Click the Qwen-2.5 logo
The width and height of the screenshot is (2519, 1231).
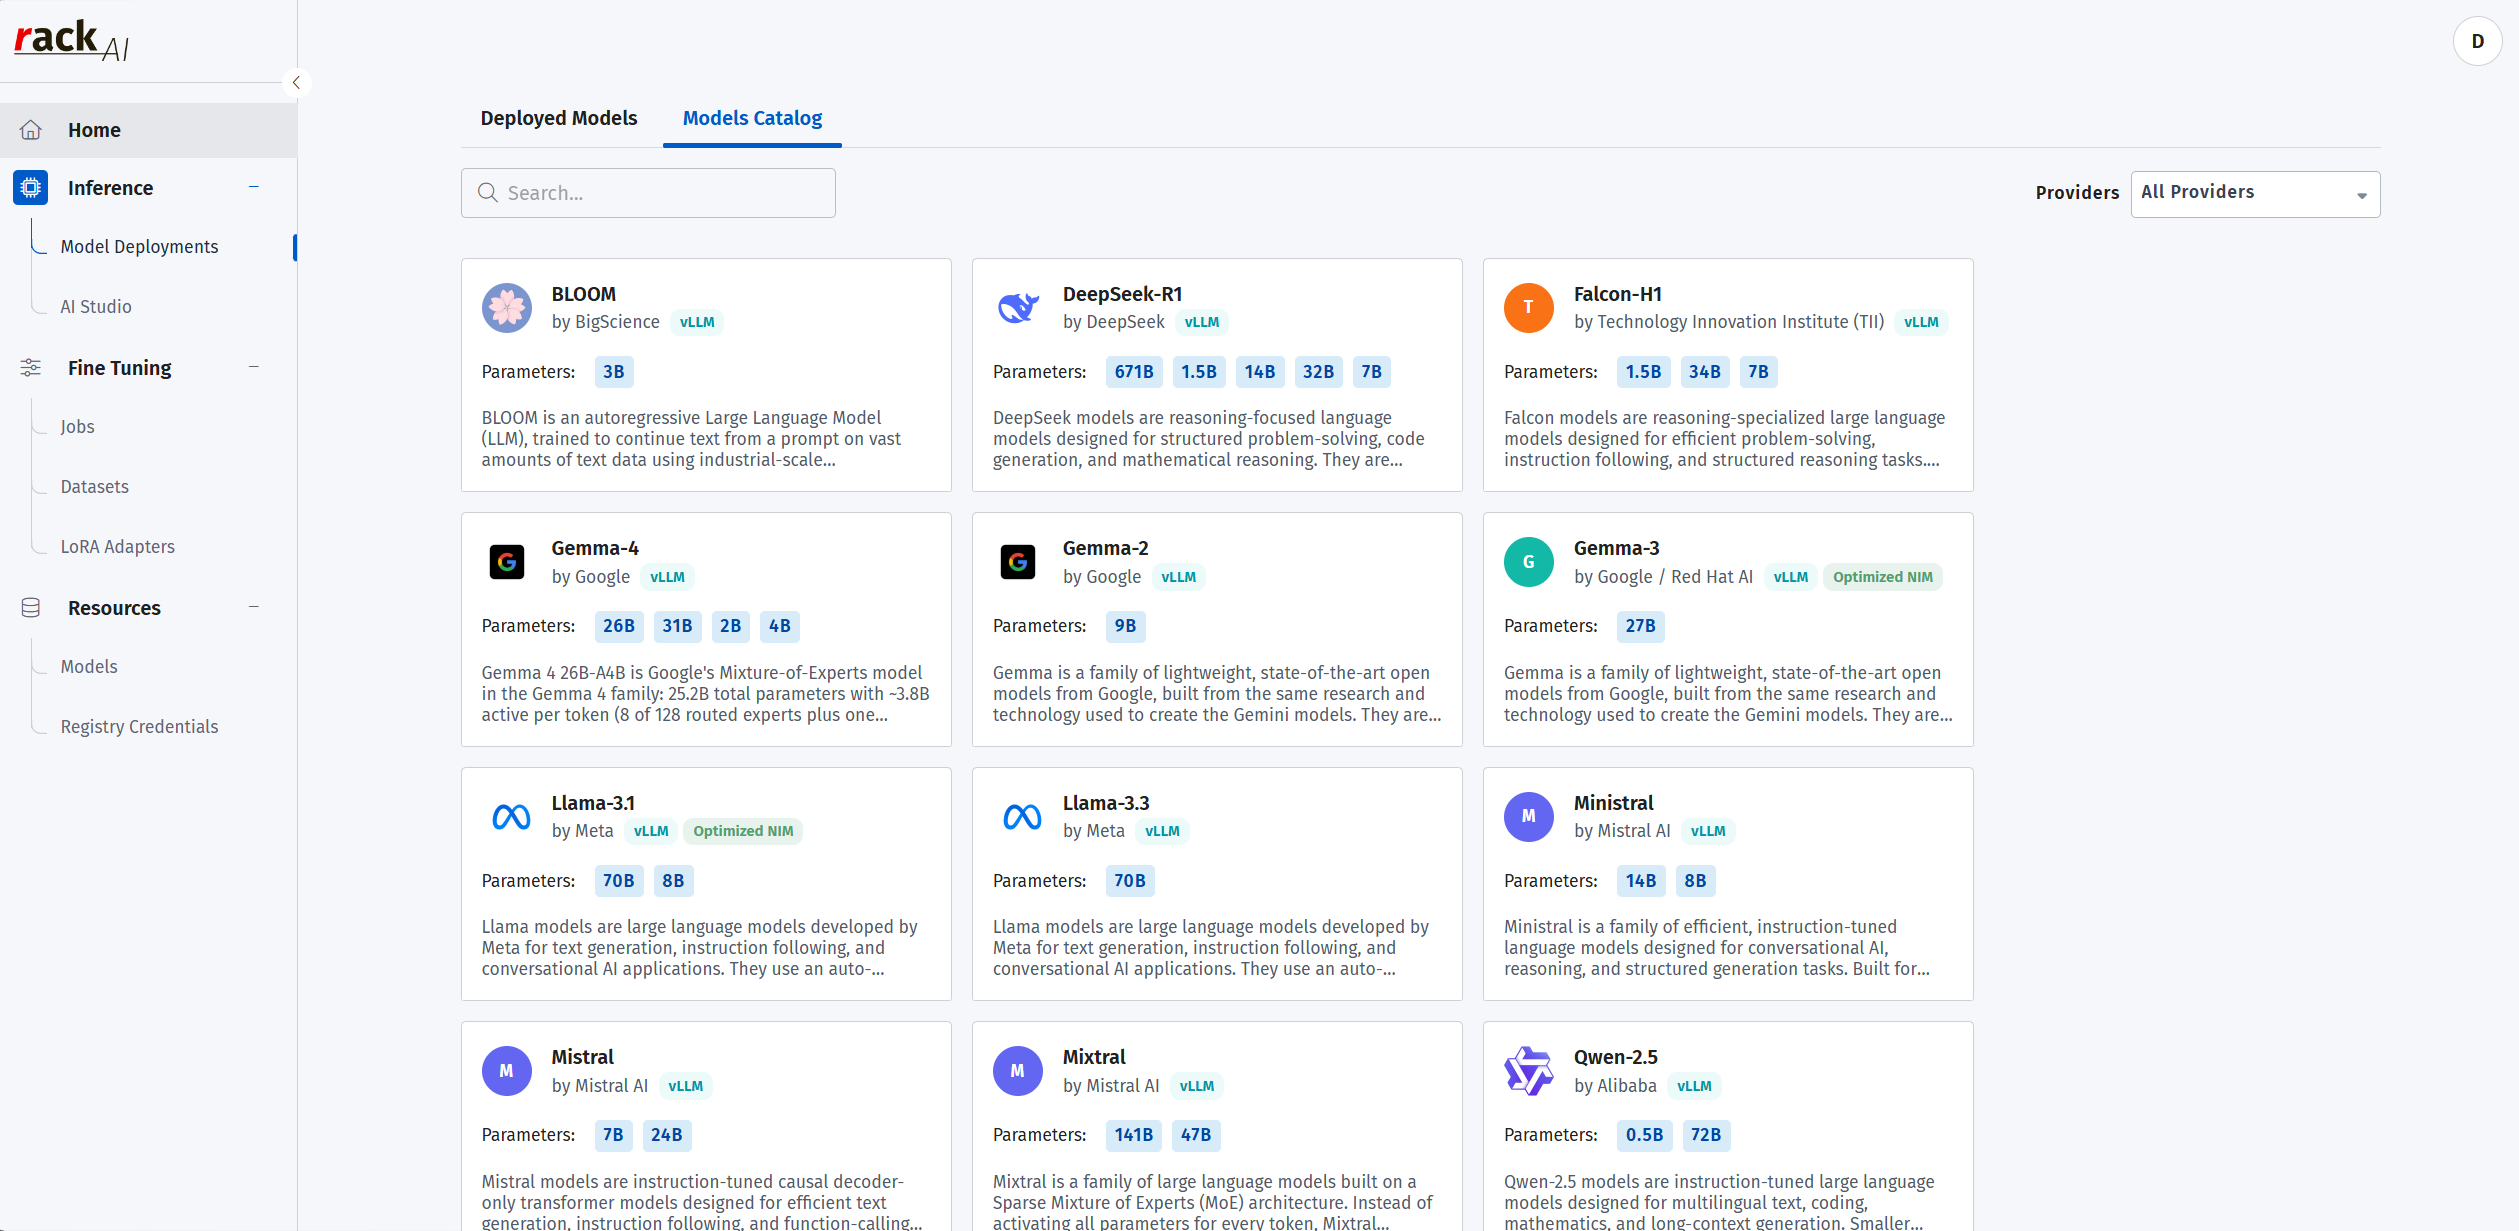[1529, 1071]
